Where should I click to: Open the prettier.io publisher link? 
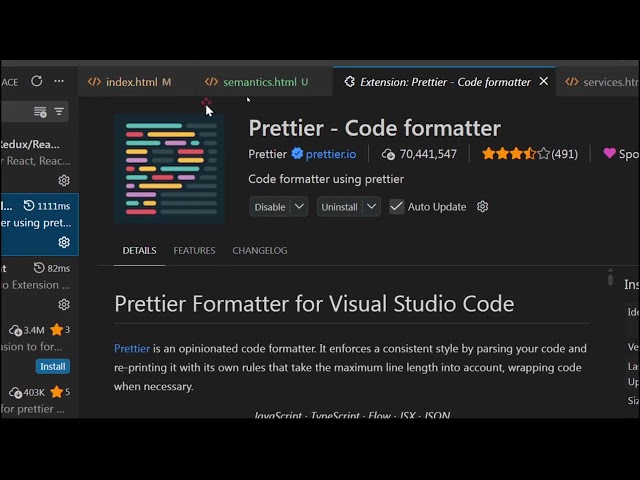coord(331,154)
